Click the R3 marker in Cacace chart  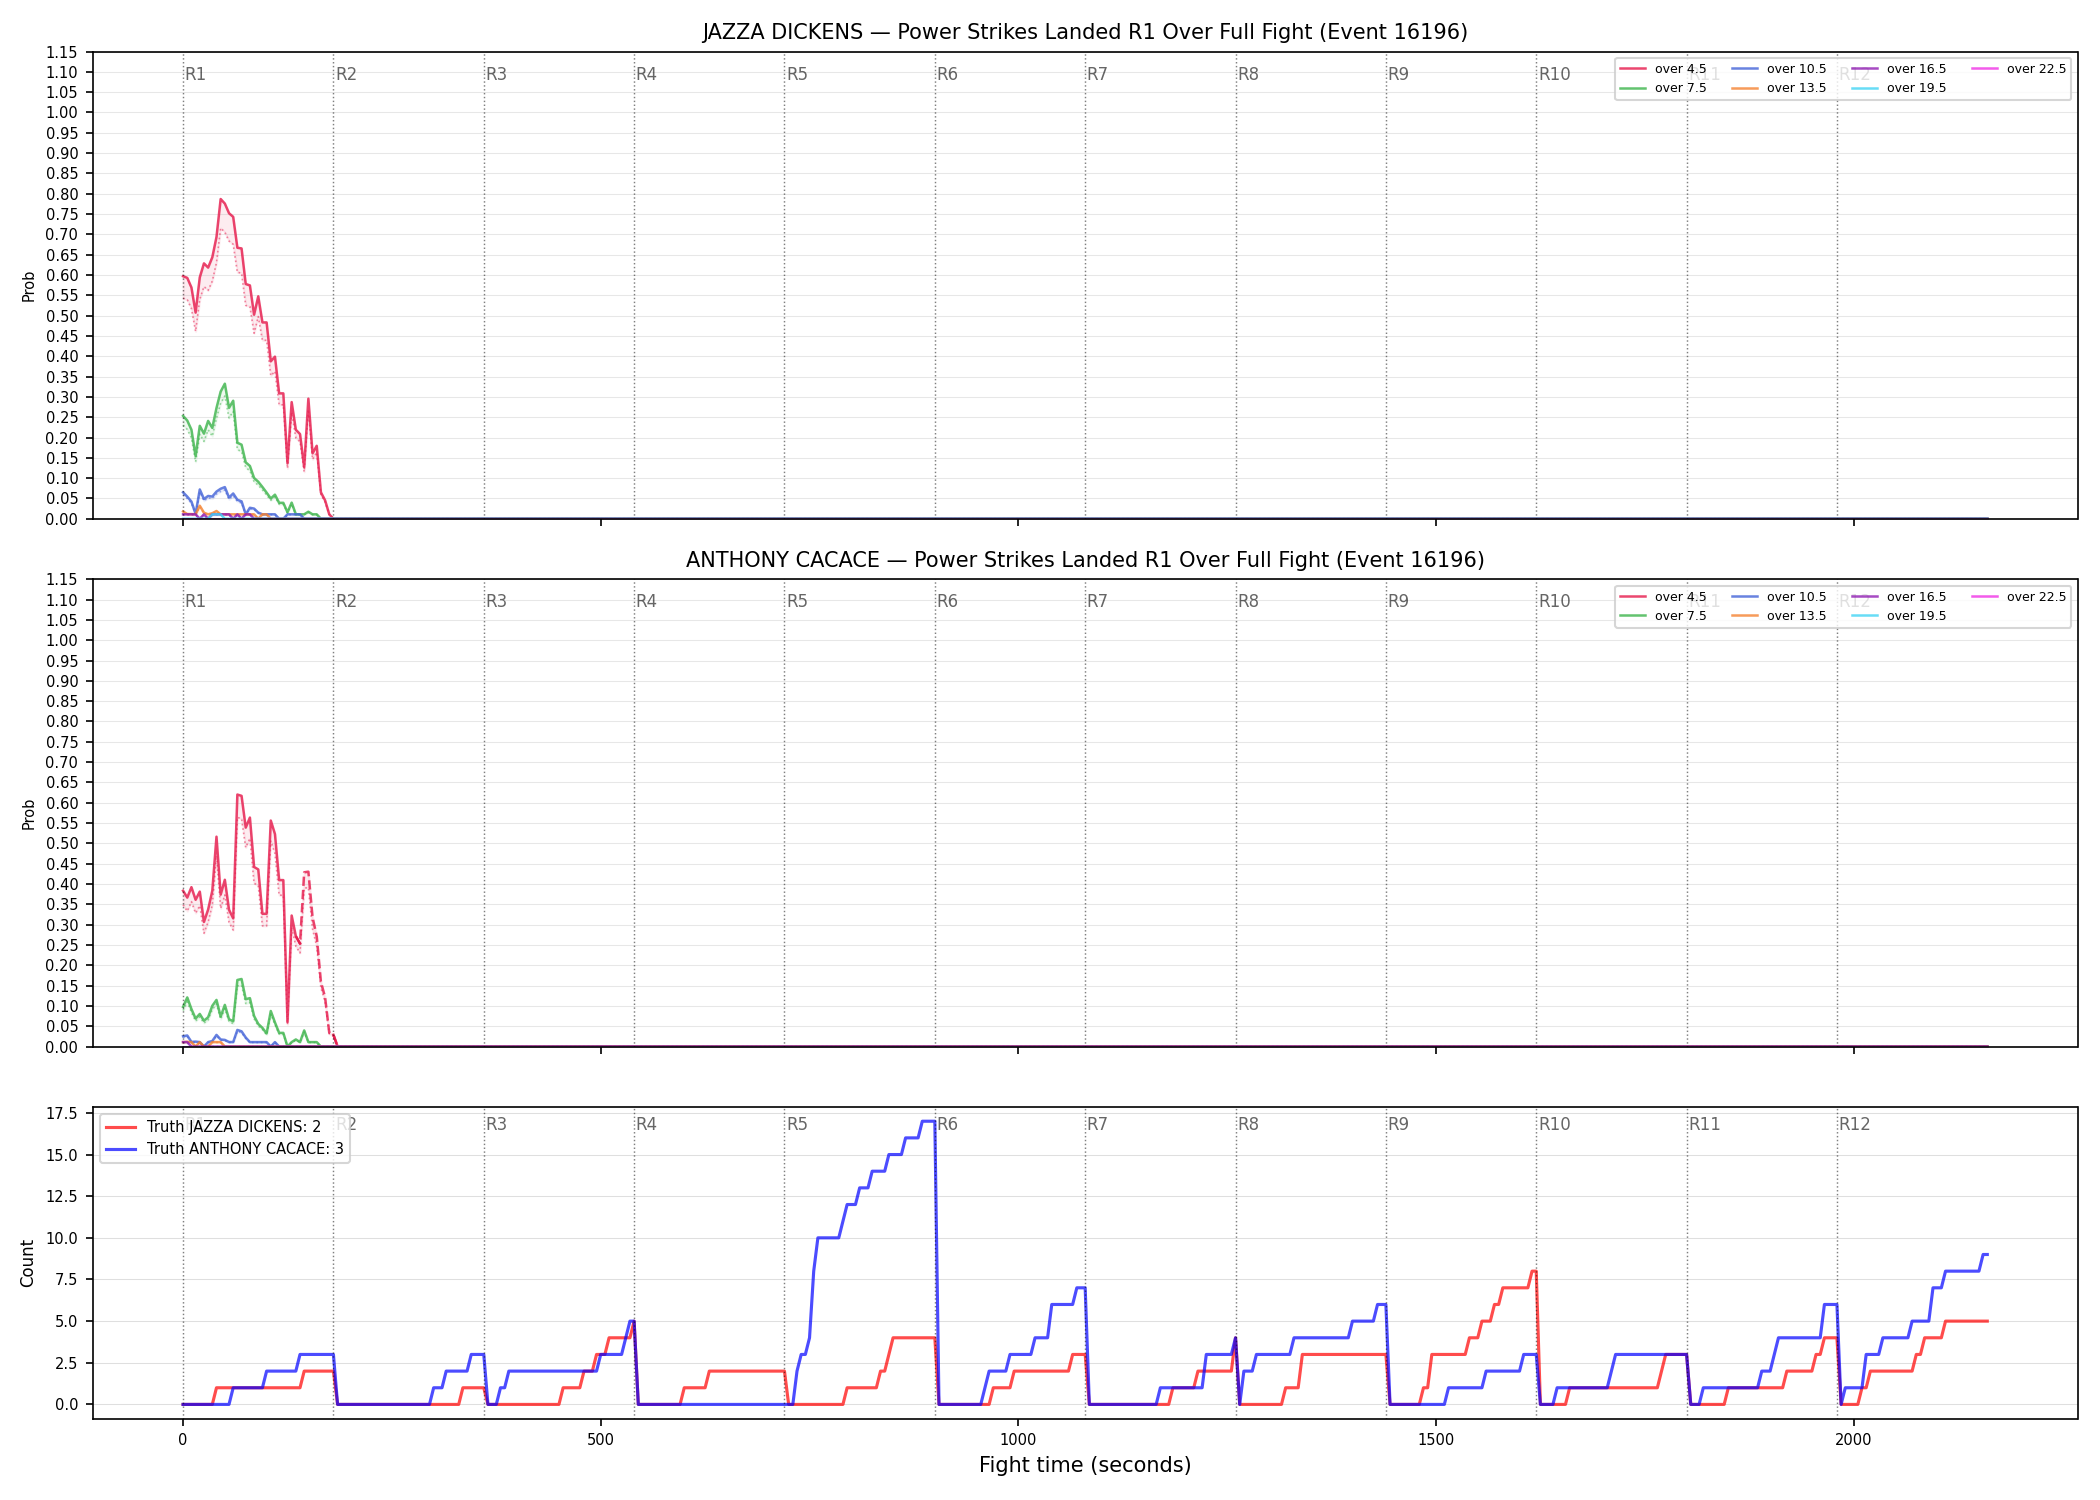tap(496, 601)
